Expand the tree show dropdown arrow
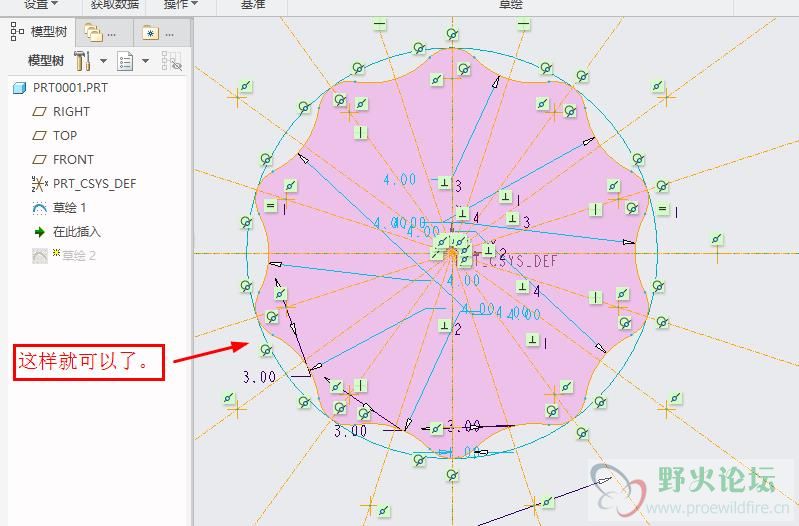This screenshot has width=799, height=526. click(145, 61)
